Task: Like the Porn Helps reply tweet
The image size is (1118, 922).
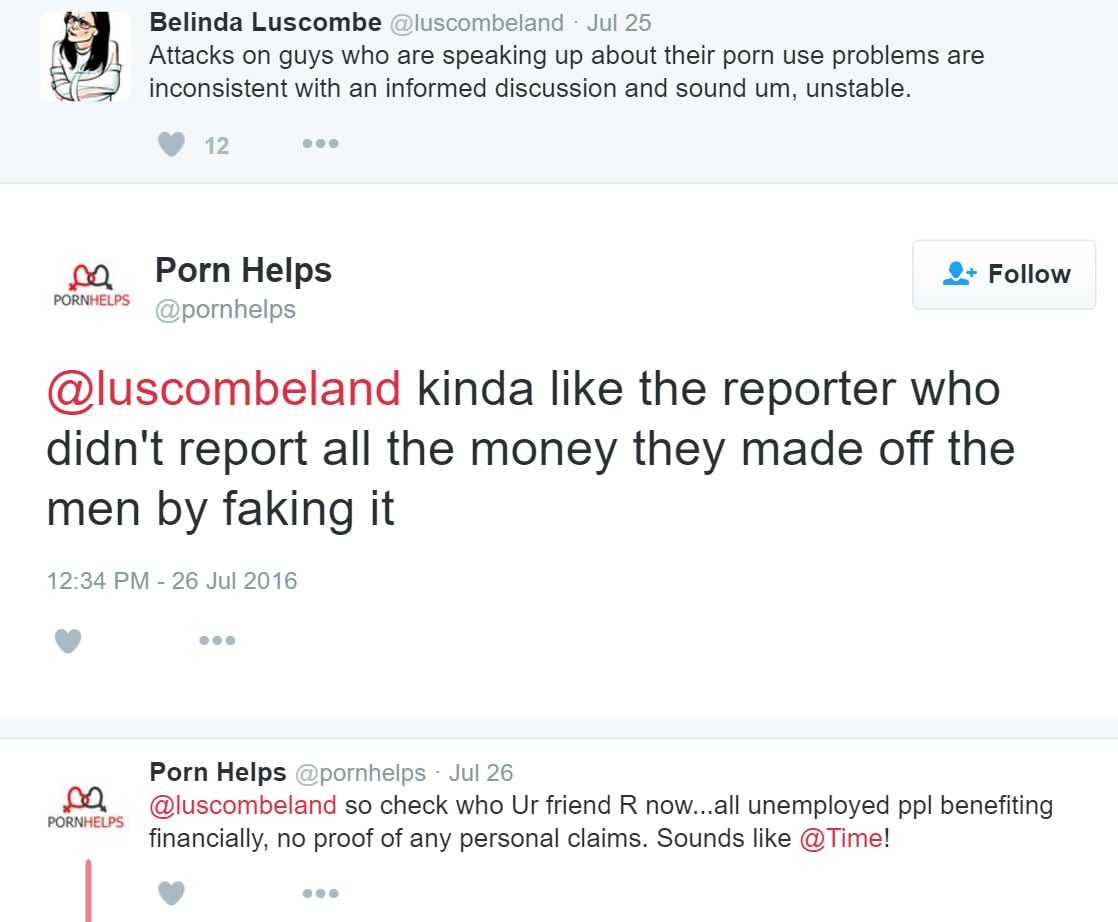Action: tap(172, 892)
